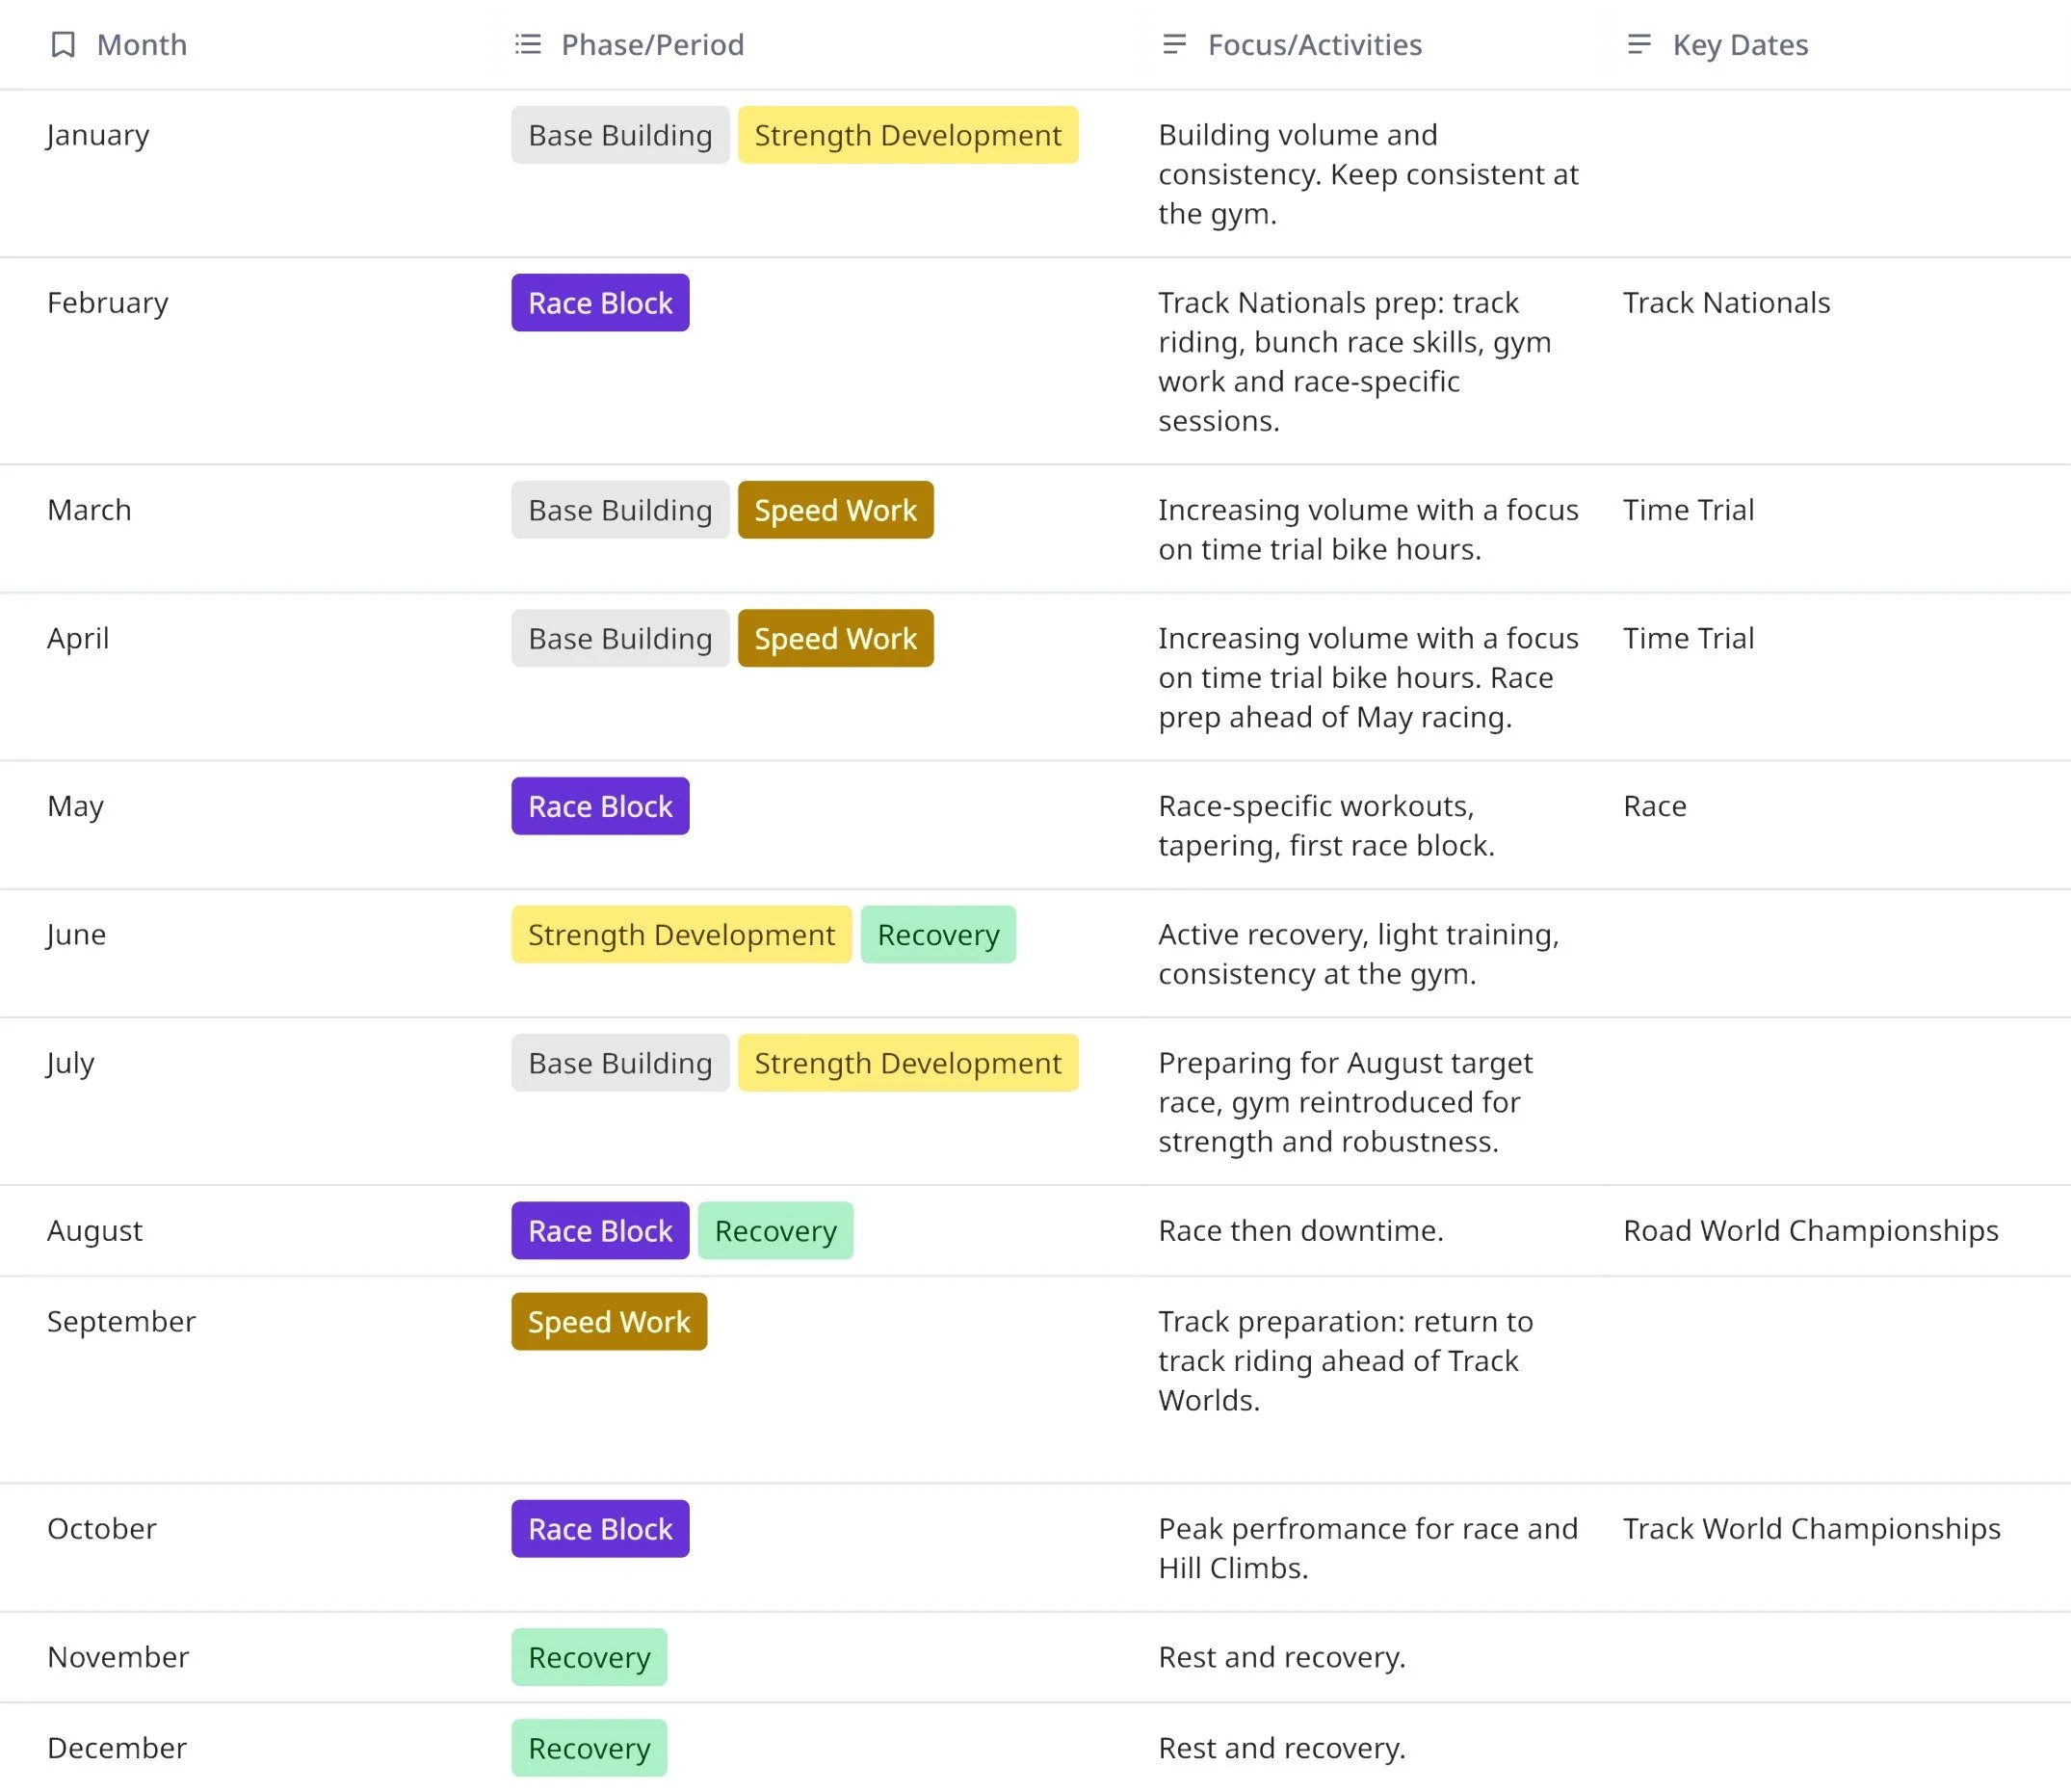
Task: Select the Month column header
Action: [x=141, y=44]
